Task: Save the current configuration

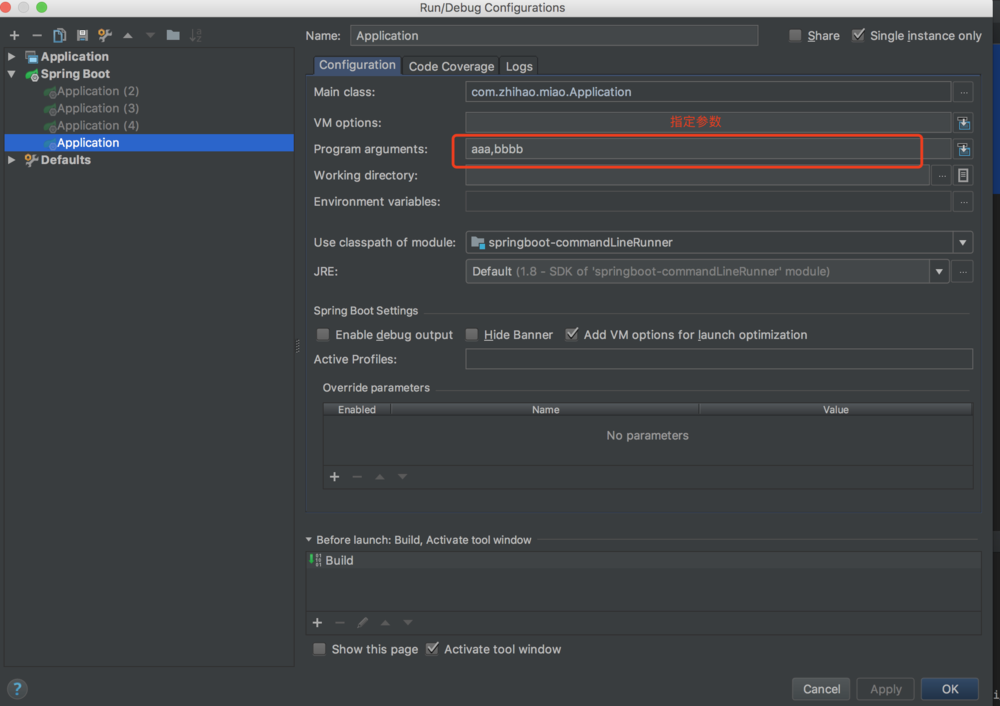Action: click(x=82, y=35)
